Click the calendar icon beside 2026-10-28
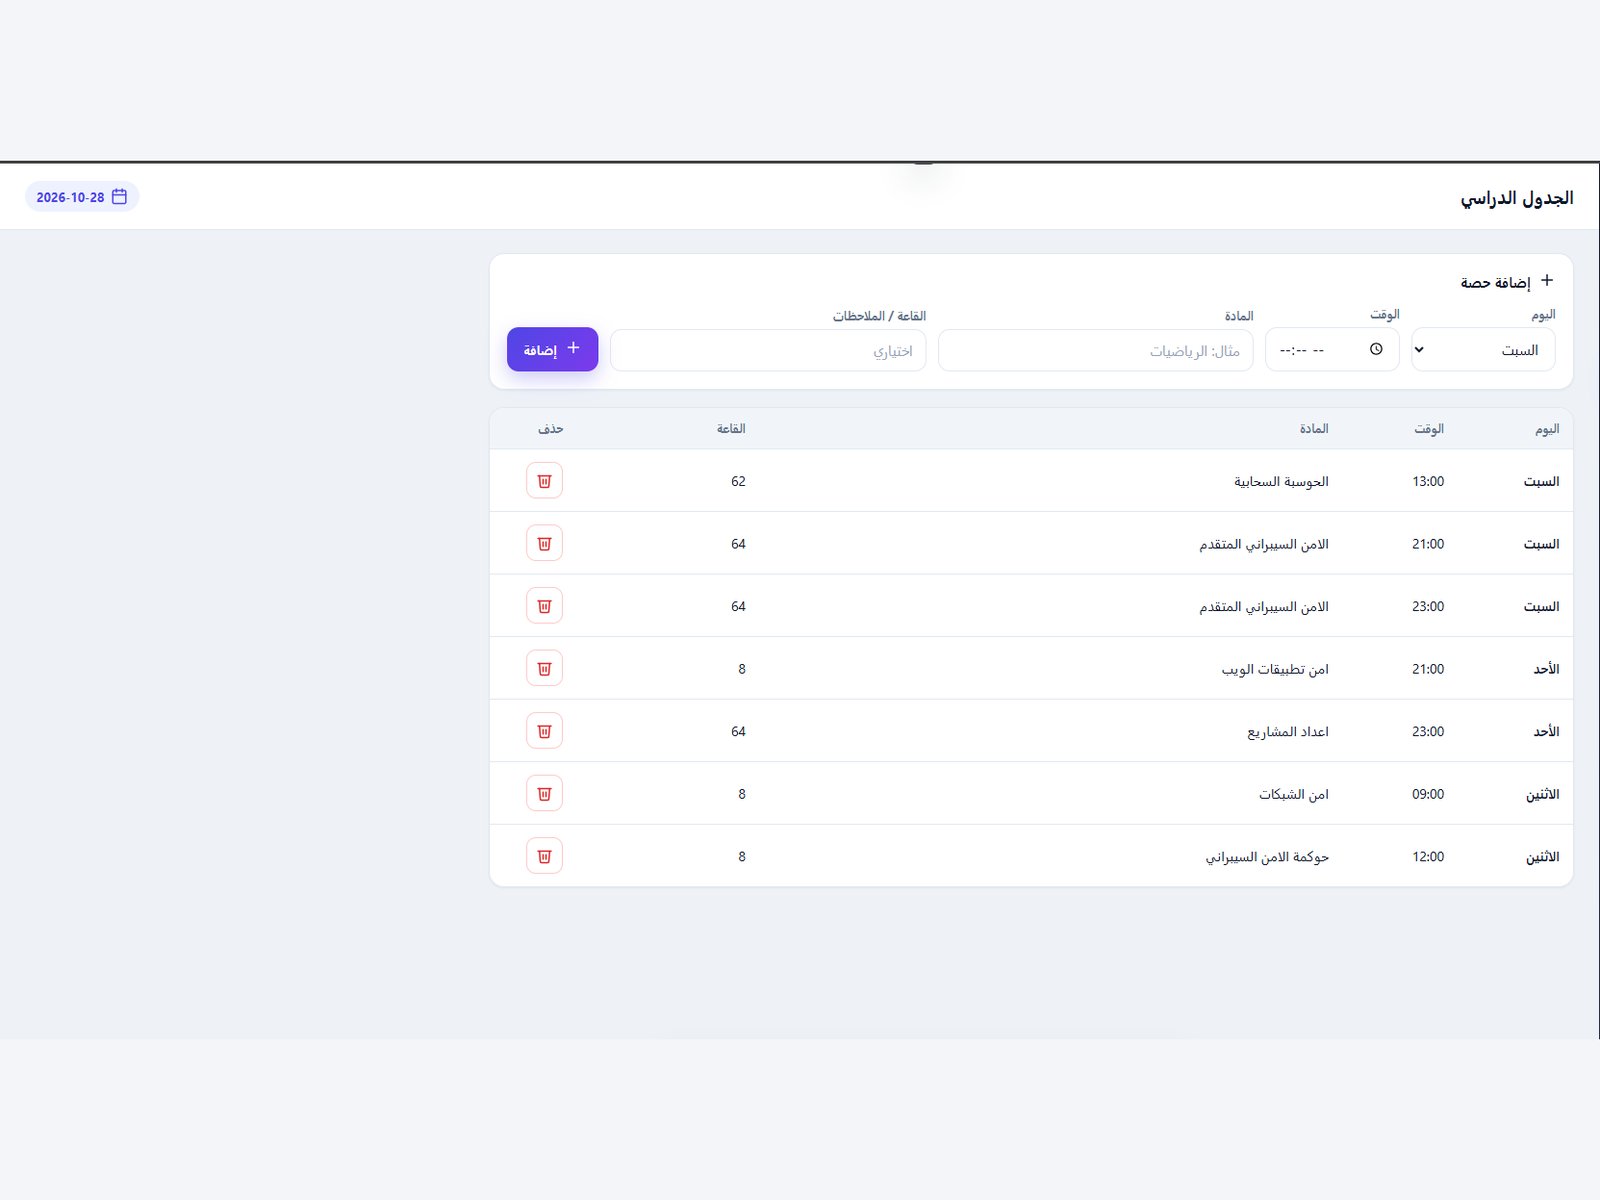The width and height of the screenshot is (1600, 1200). coord(119,197)
